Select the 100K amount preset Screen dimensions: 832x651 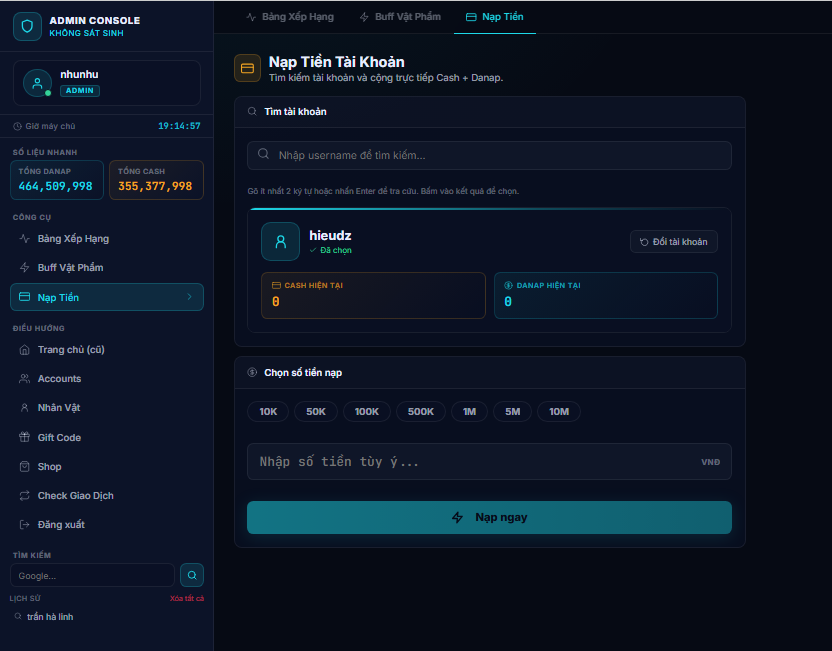point(367,412)
